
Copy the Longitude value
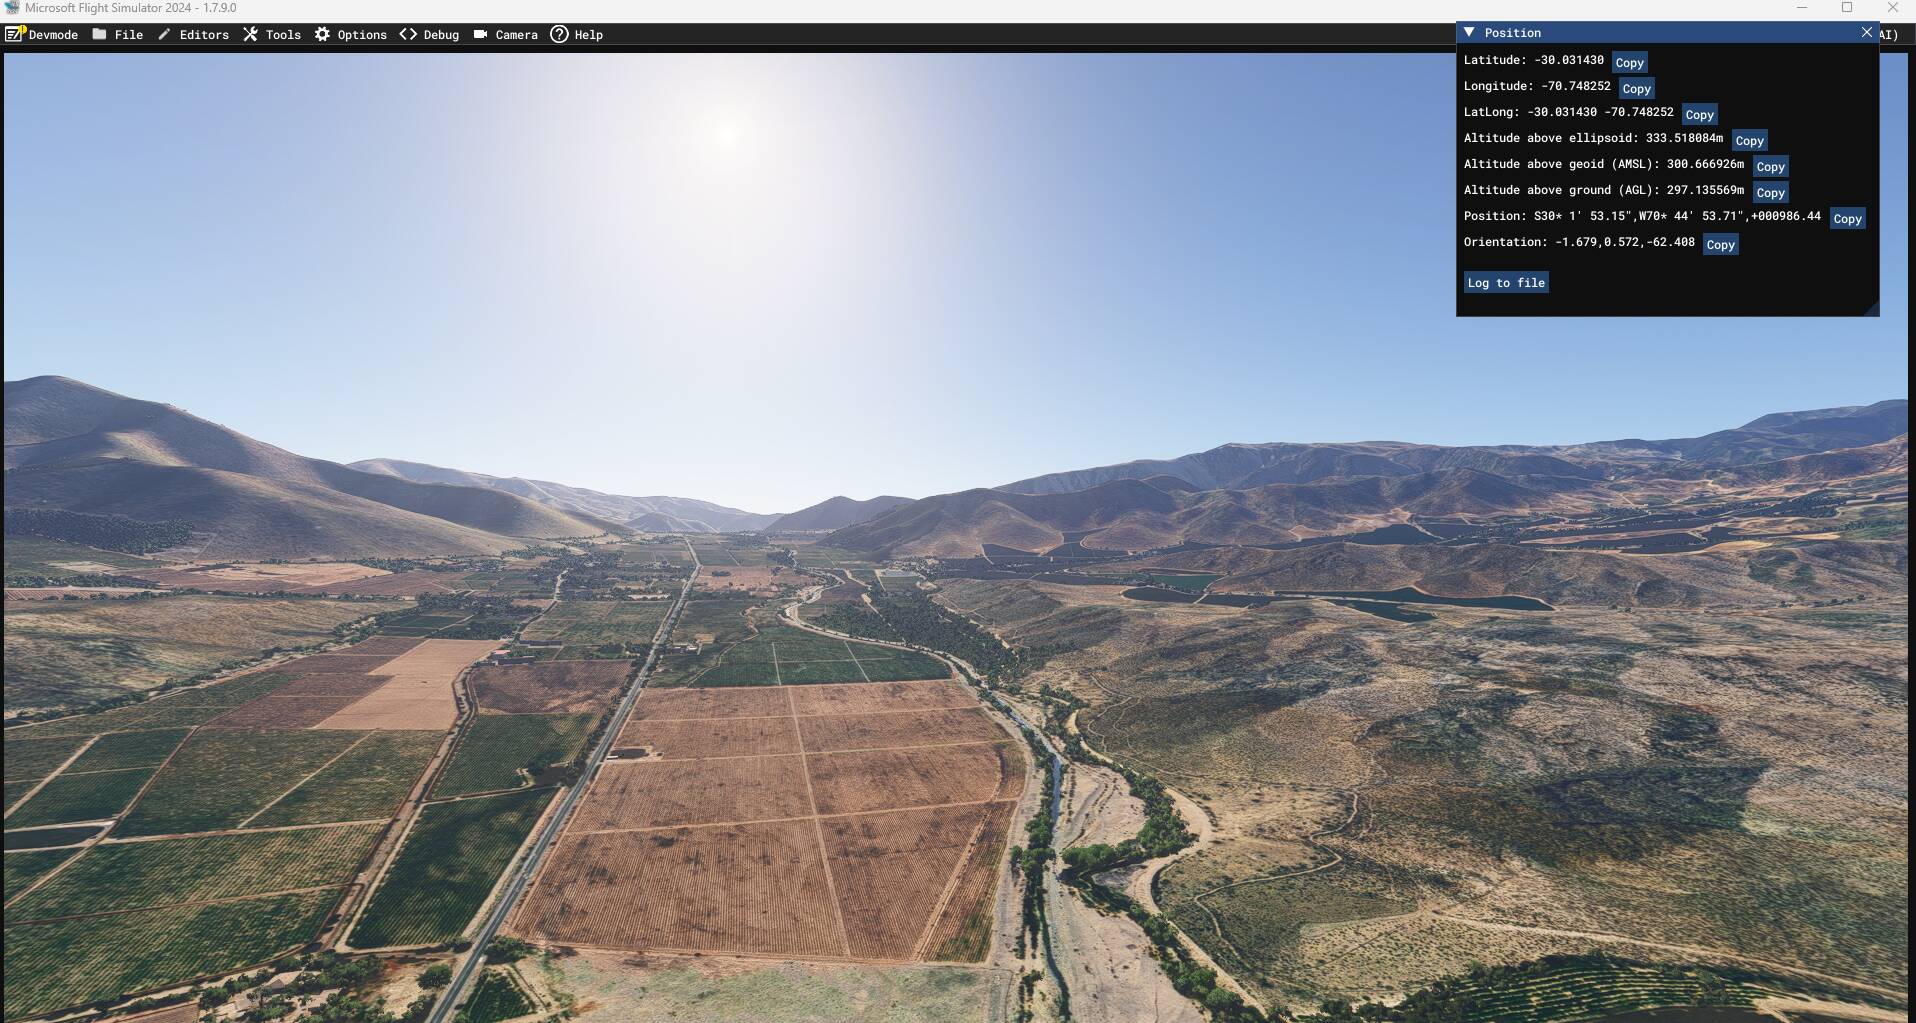click(1636, 88)
